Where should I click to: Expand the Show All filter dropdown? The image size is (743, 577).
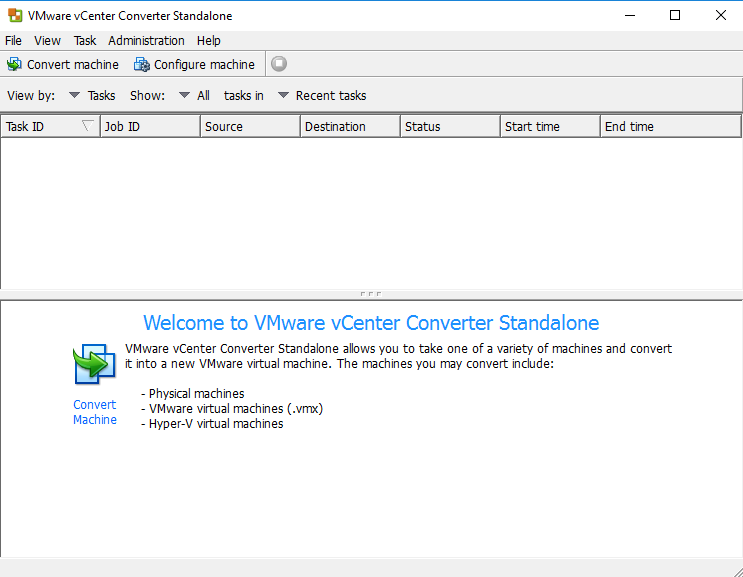(184, 95)
